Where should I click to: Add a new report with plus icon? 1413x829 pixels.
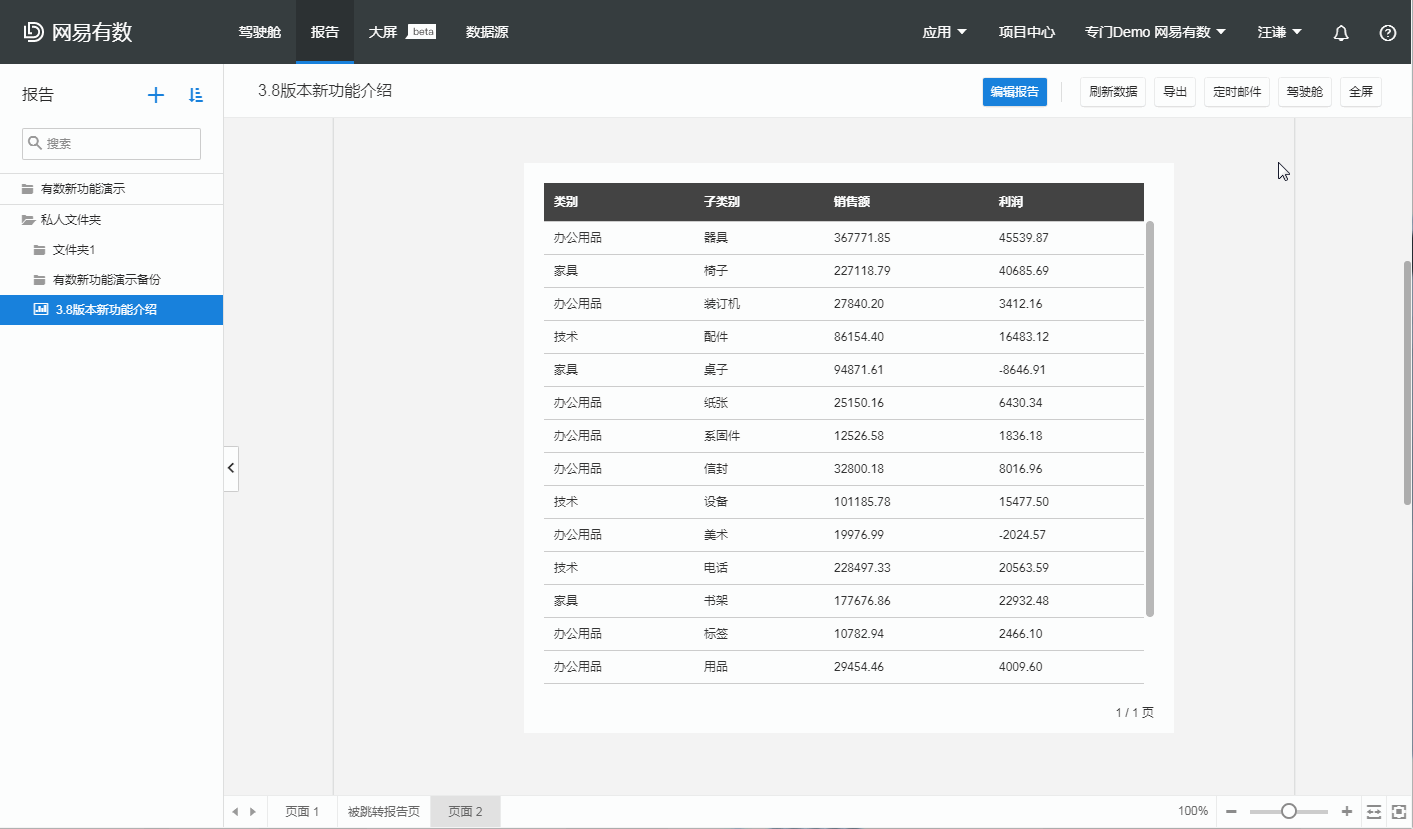(x=155, y=95)
